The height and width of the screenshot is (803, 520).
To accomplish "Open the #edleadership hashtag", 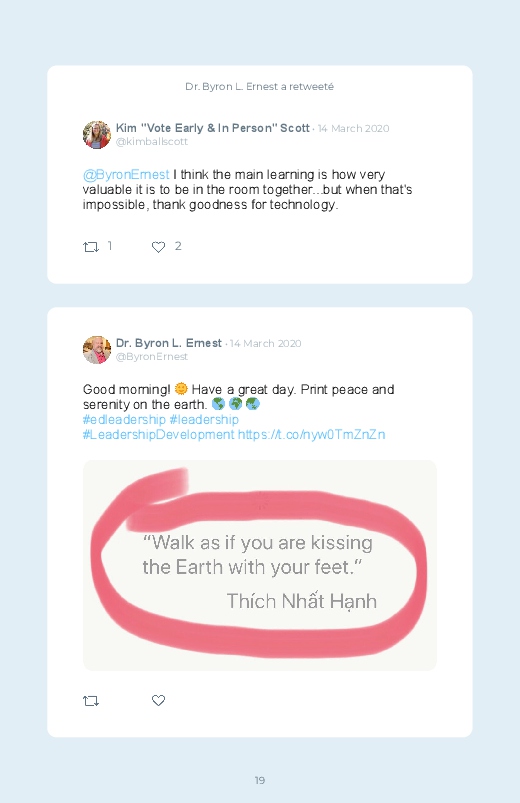I will point(124,419).
